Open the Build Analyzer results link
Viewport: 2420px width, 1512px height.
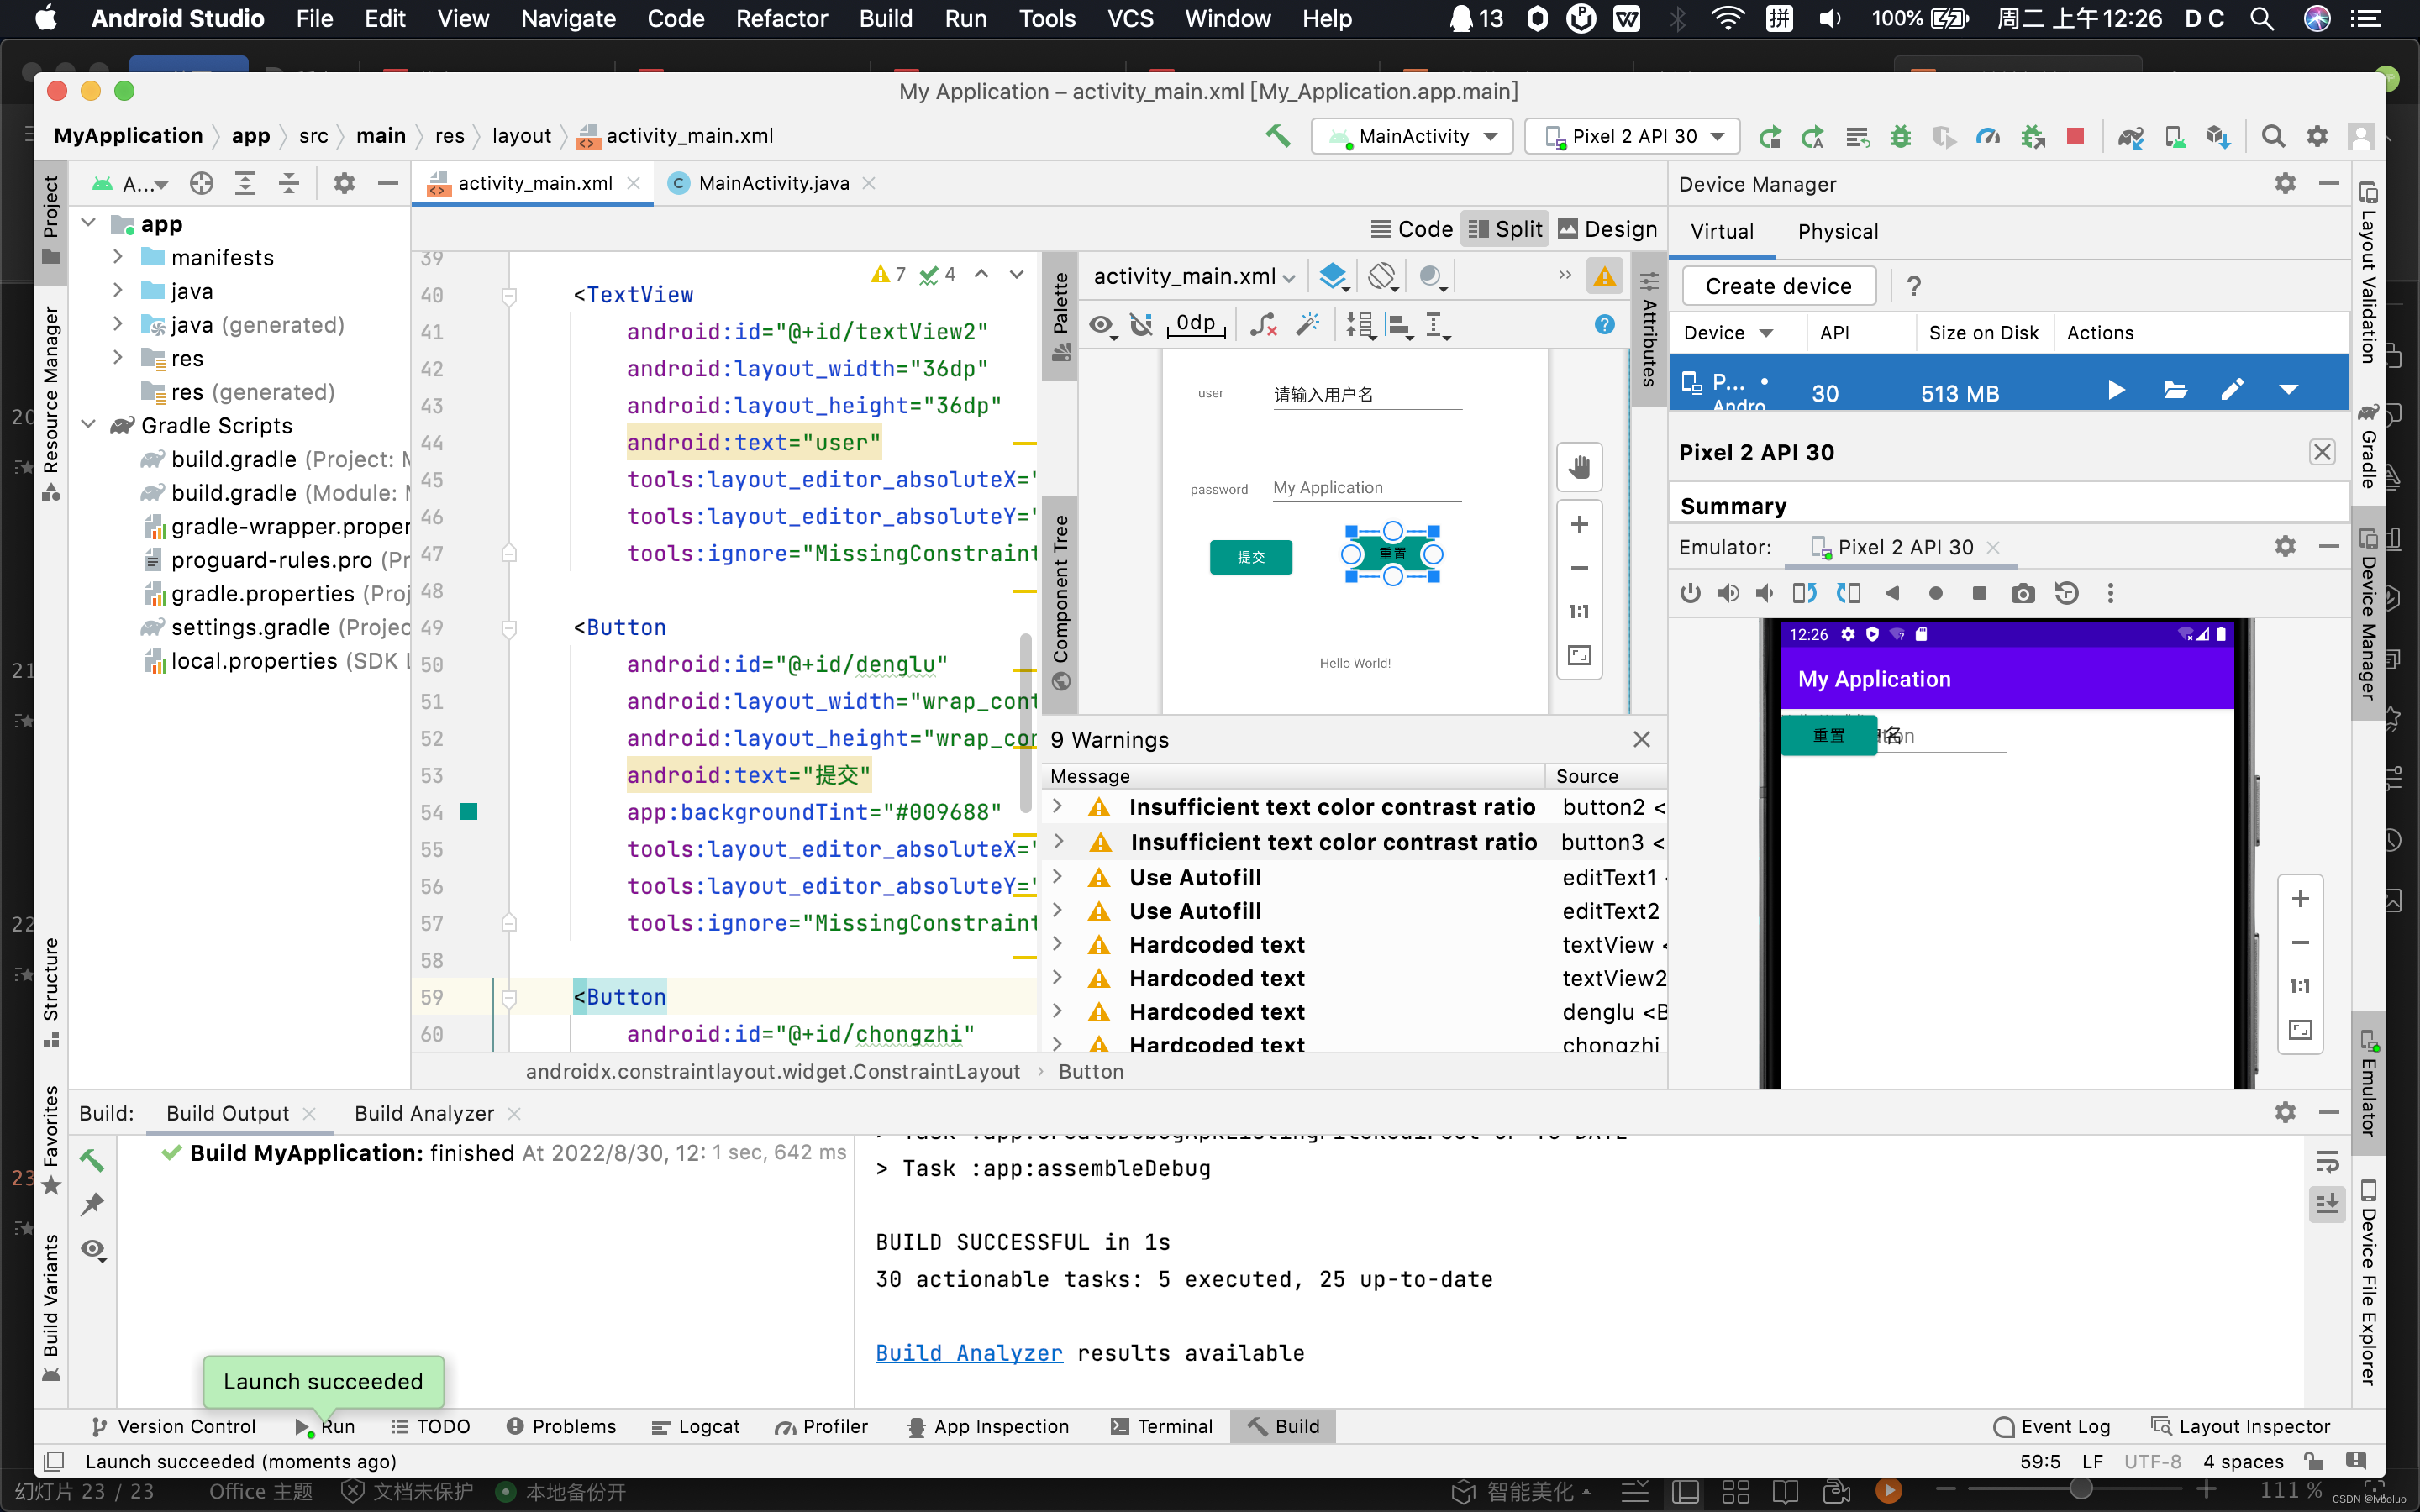tap(966, 1352)
